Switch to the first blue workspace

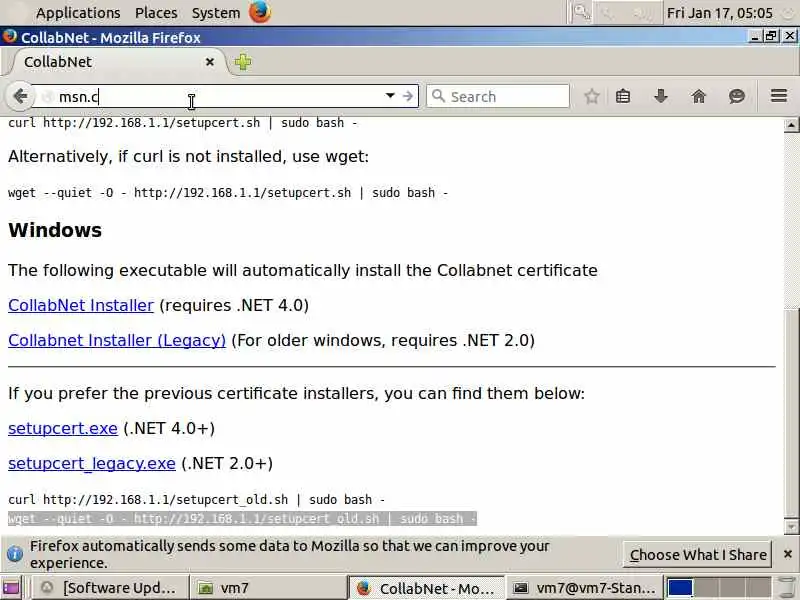coord(680,588)
